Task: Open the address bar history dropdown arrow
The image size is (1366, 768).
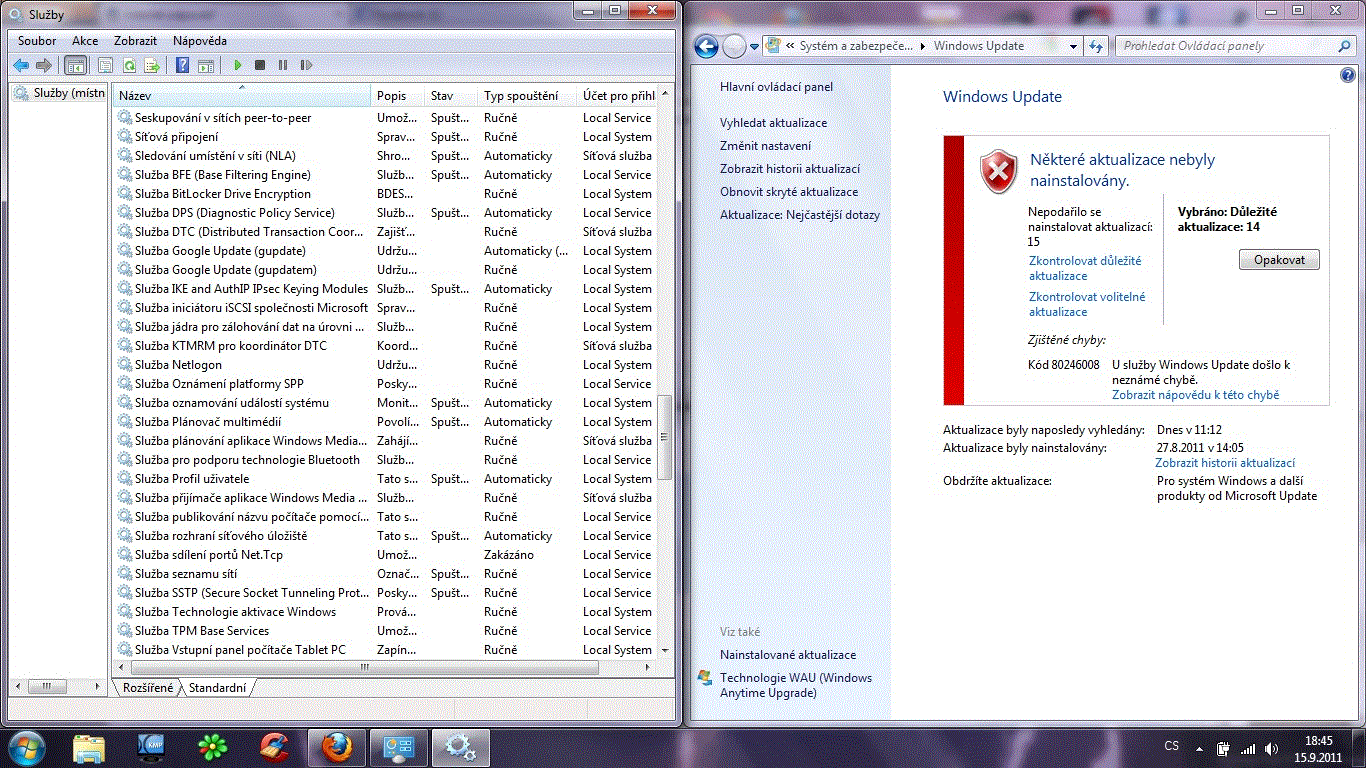Action: (1073, 46)
